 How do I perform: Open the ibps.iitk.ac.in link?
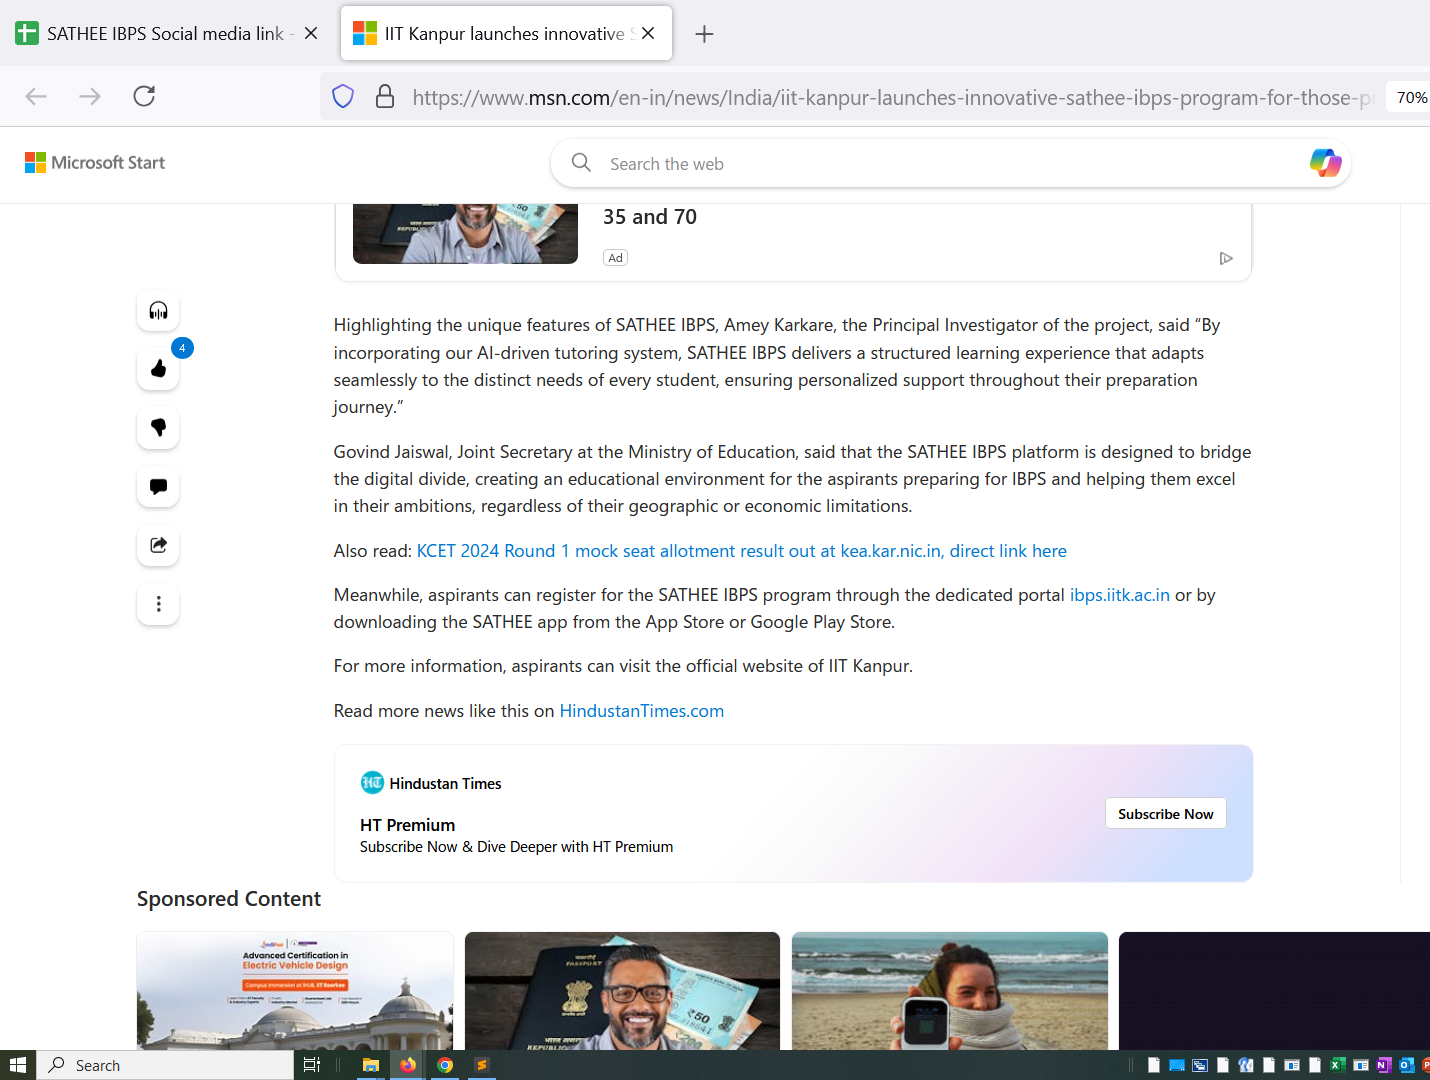[1119, 595]
